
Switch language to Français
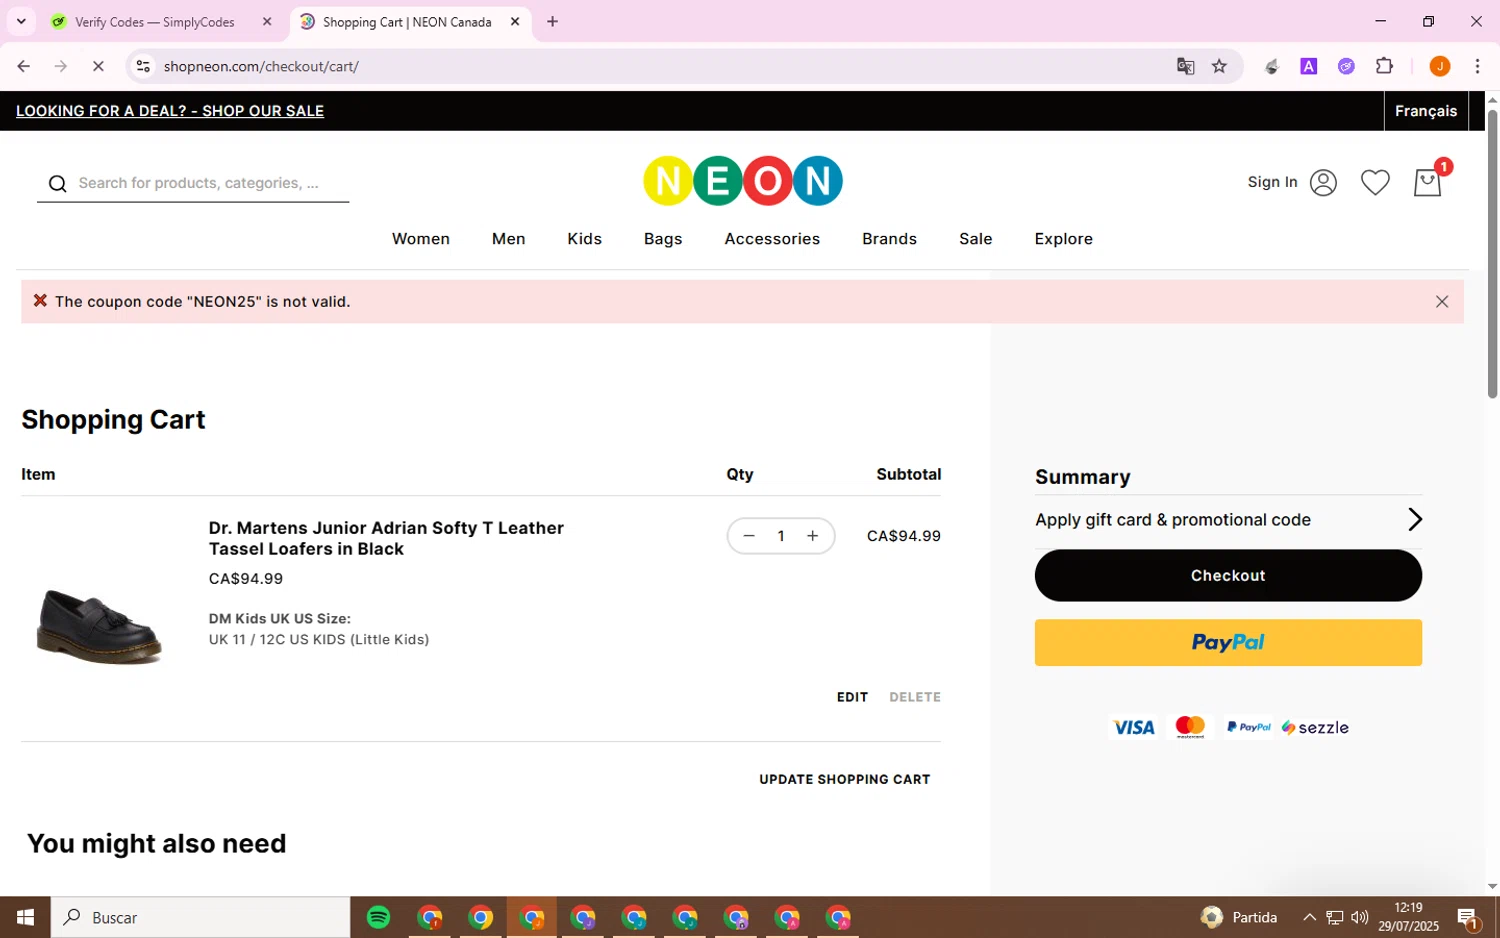(1426, 111)
